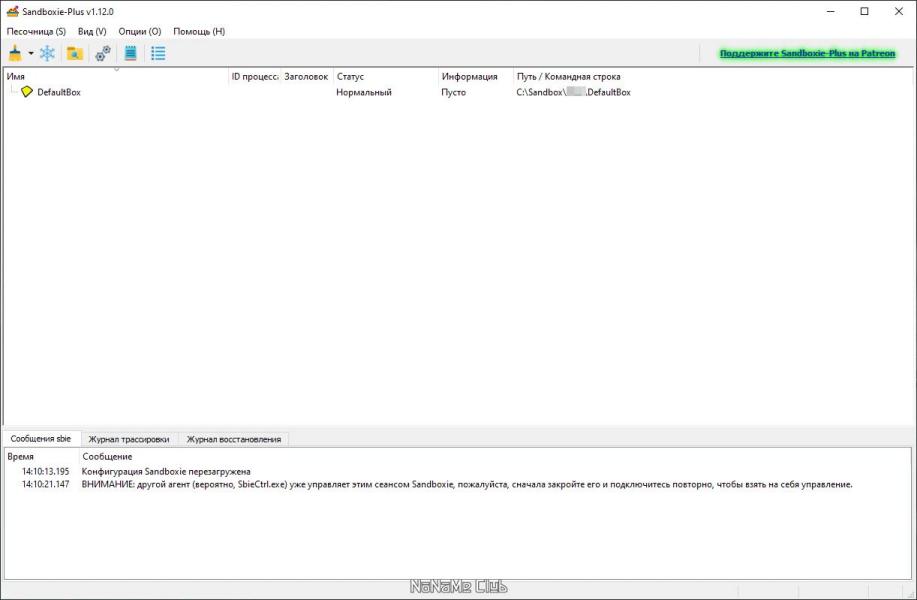Image resolution: width=917 pixels, height=600 pixels.
Task: Click the Нормальный status cell
Action: 364,92
